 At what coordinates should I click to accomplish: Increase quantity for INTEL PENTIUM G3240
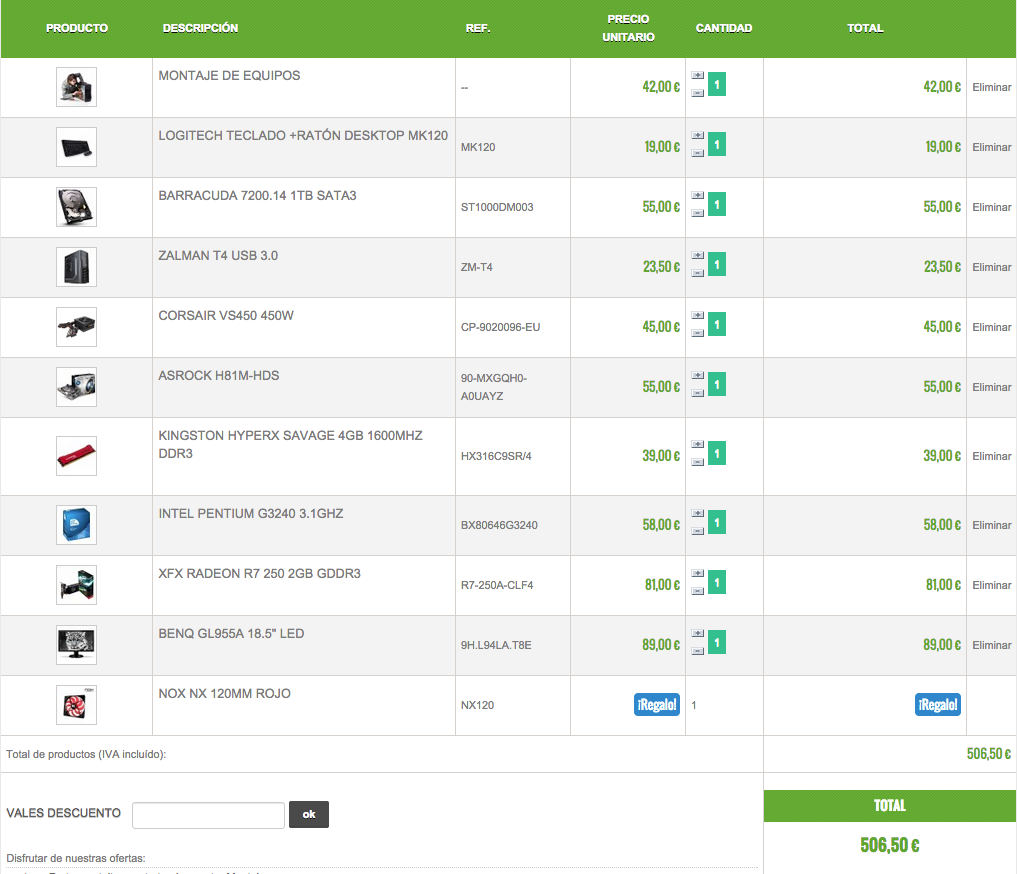(x=697, y=513)
